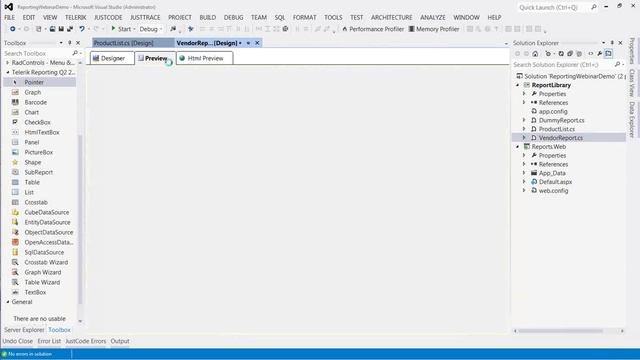
Task: Expand the App_Data folder
Action: (524, 173)
